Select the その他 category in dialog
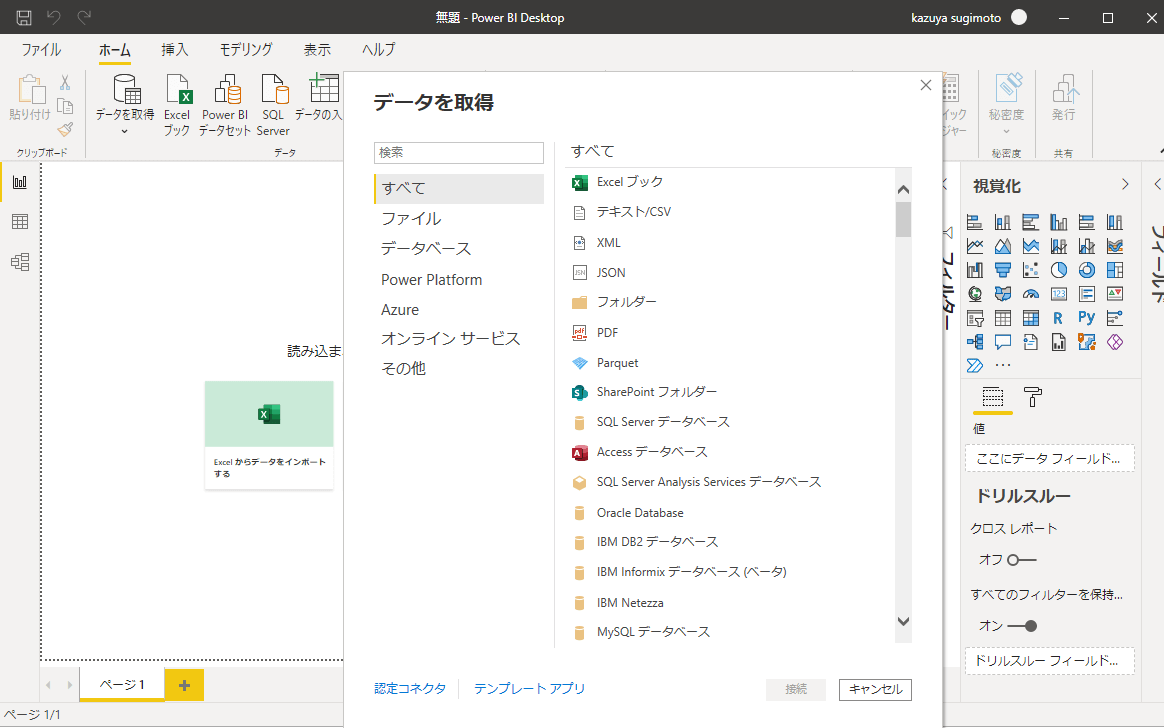The image size is (1164, 728). click(459, 368)
